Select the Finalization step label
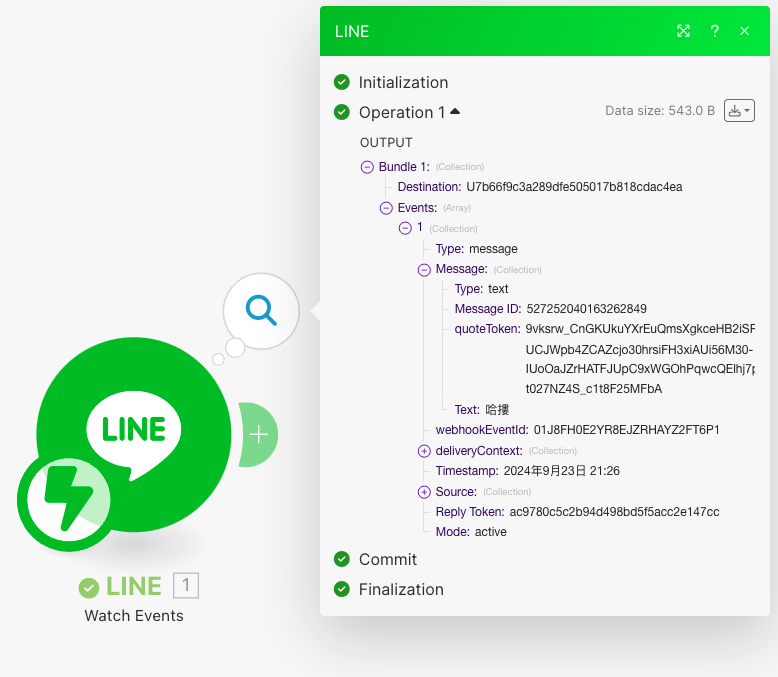Screen dimensions: 778x677 [x=401, y=590]
